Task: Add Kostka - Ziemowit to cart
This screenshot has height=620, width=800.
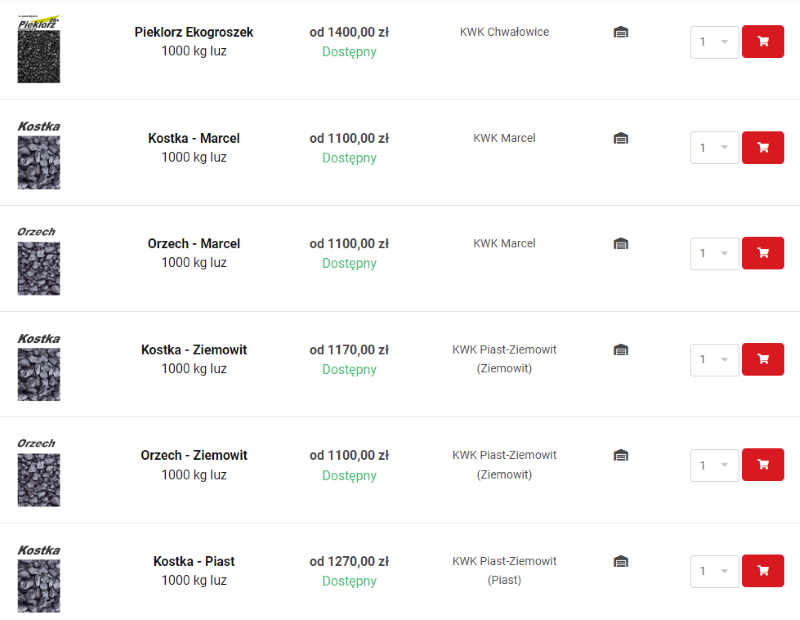Action: coord(762,359)
